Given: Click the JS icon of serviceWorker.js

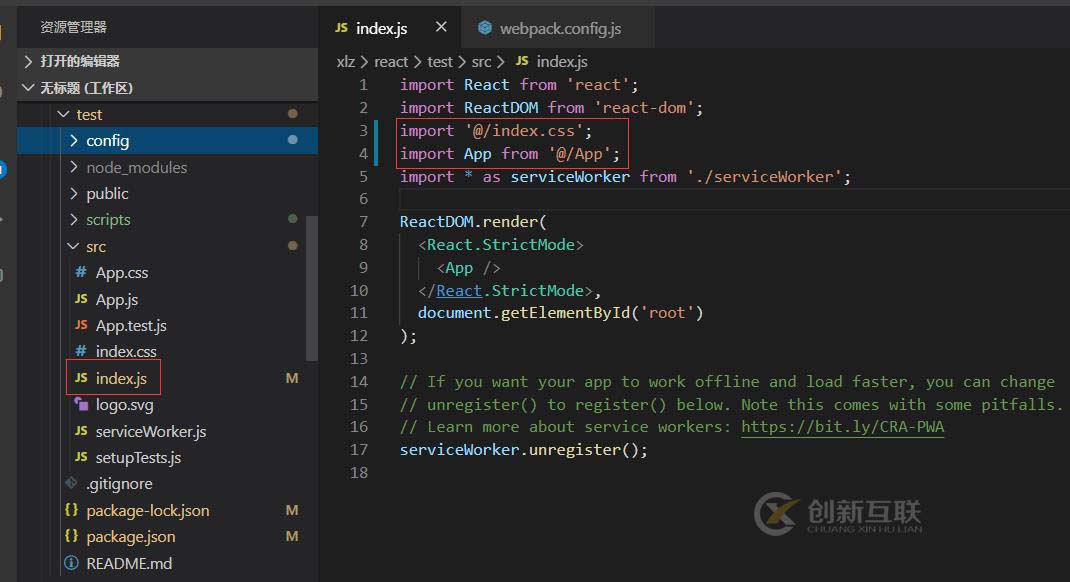Looking at the screenshot, I should [81, 432].
